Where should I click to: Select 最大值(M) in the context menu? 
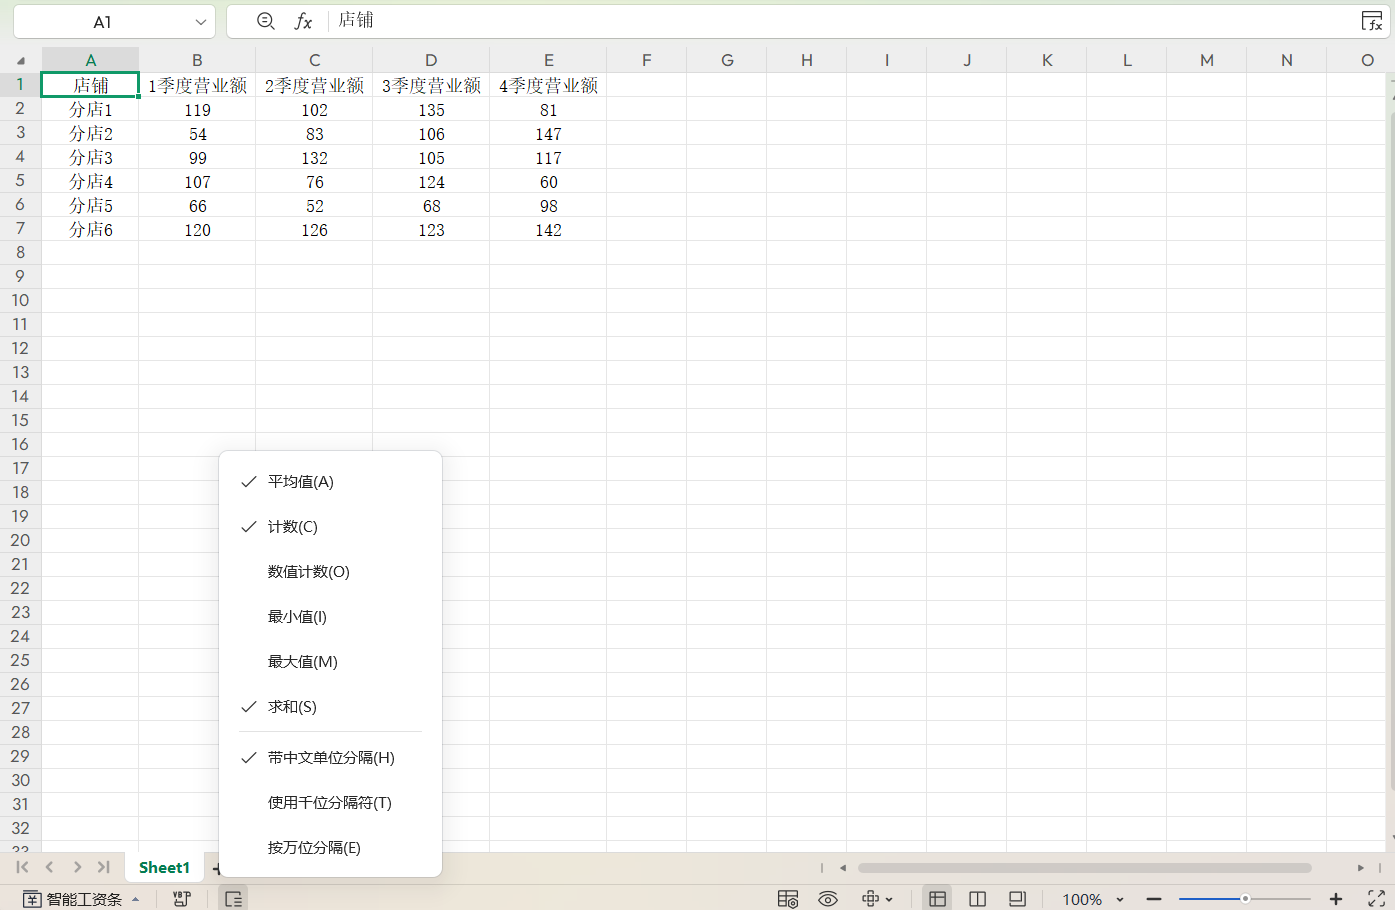[302, 662]
